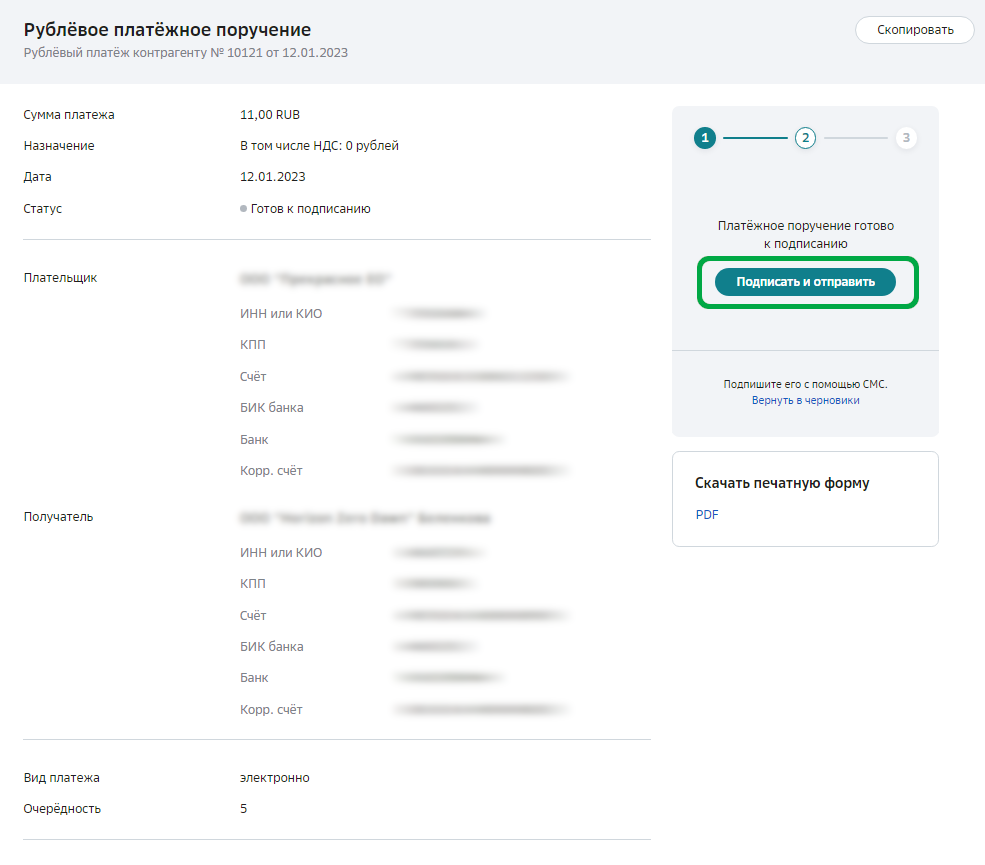
Task: Select step 2 in the progress indicator
Action: point(805,139)
